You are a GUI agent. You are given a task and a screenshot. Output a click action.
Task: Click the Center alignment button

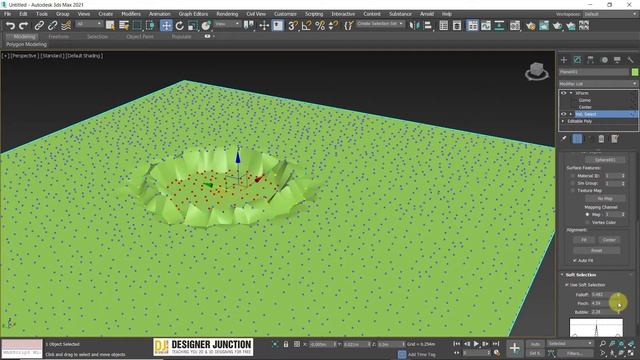click(609, 240)
